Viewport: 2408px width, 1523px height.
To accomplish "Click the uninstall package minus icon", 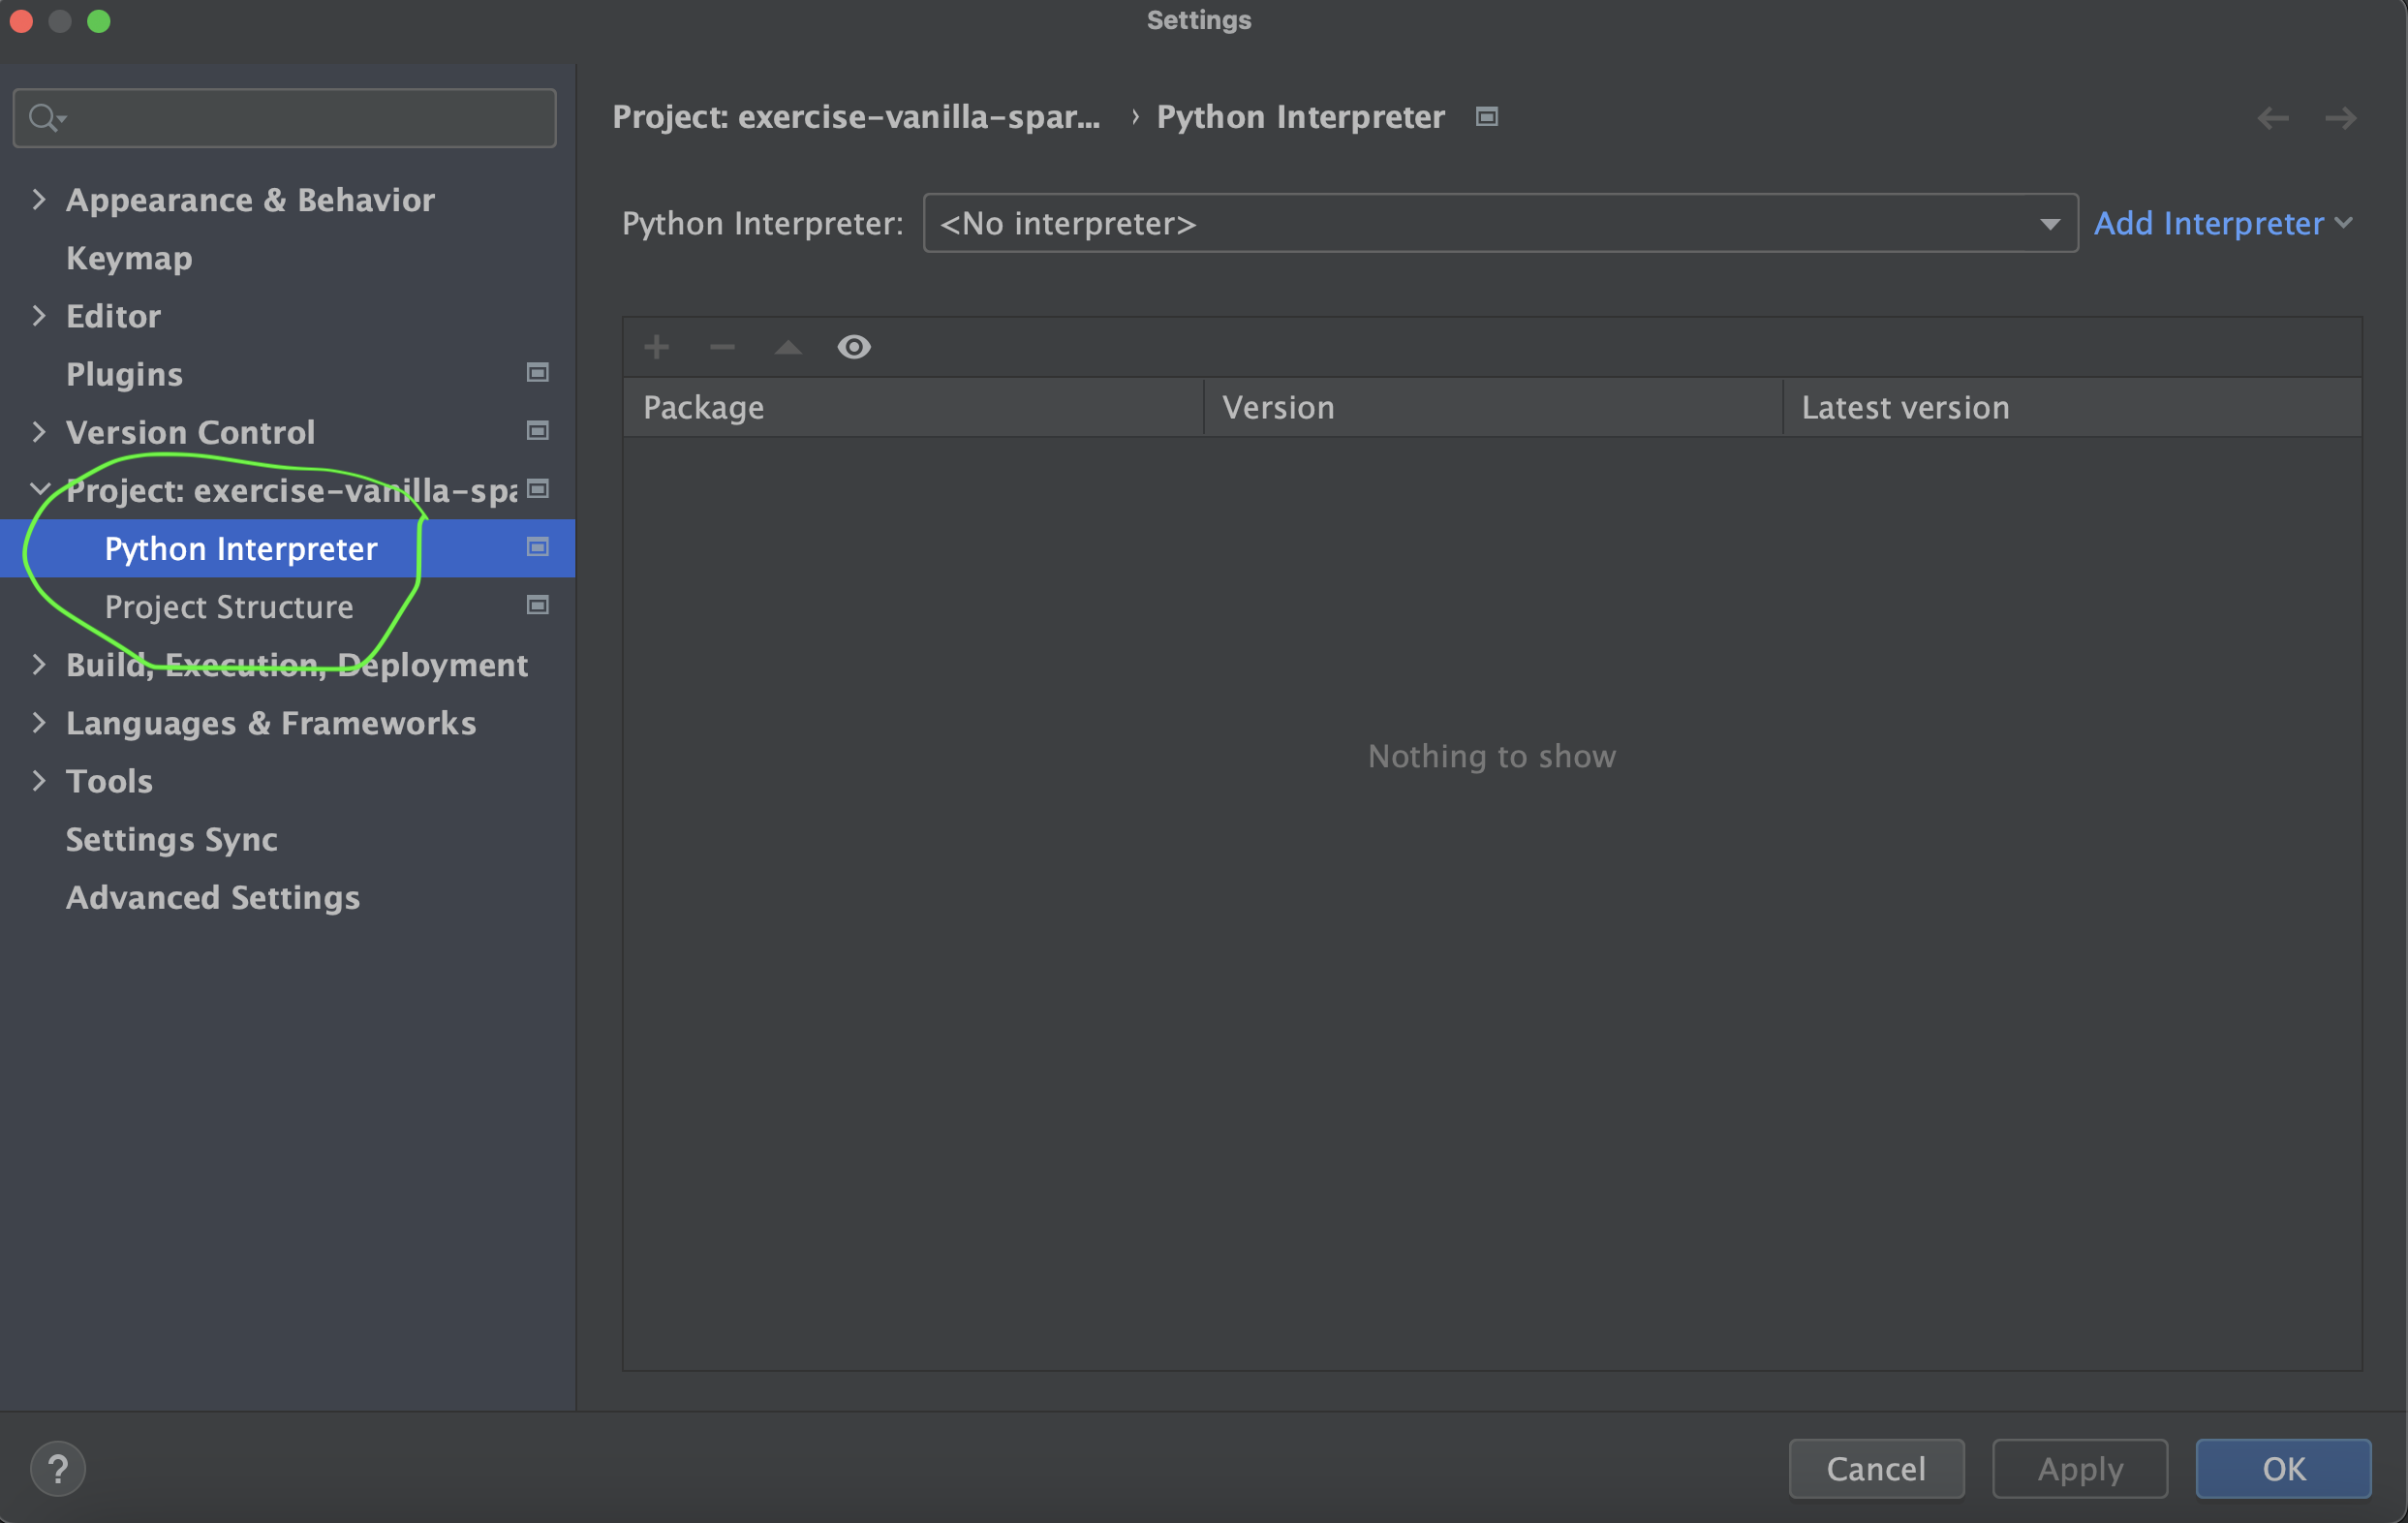I will pyautogui.click(x=722, y=347).
